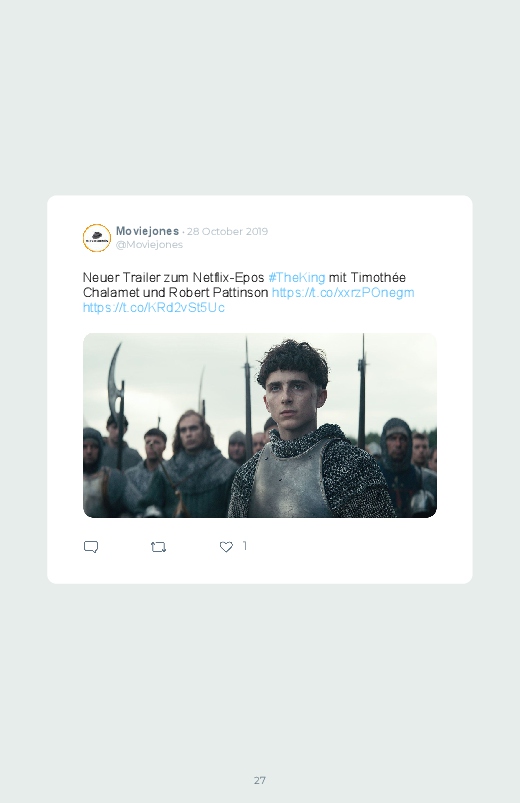Click the word "Netflix-Epos" in tweet

(228, 278)
